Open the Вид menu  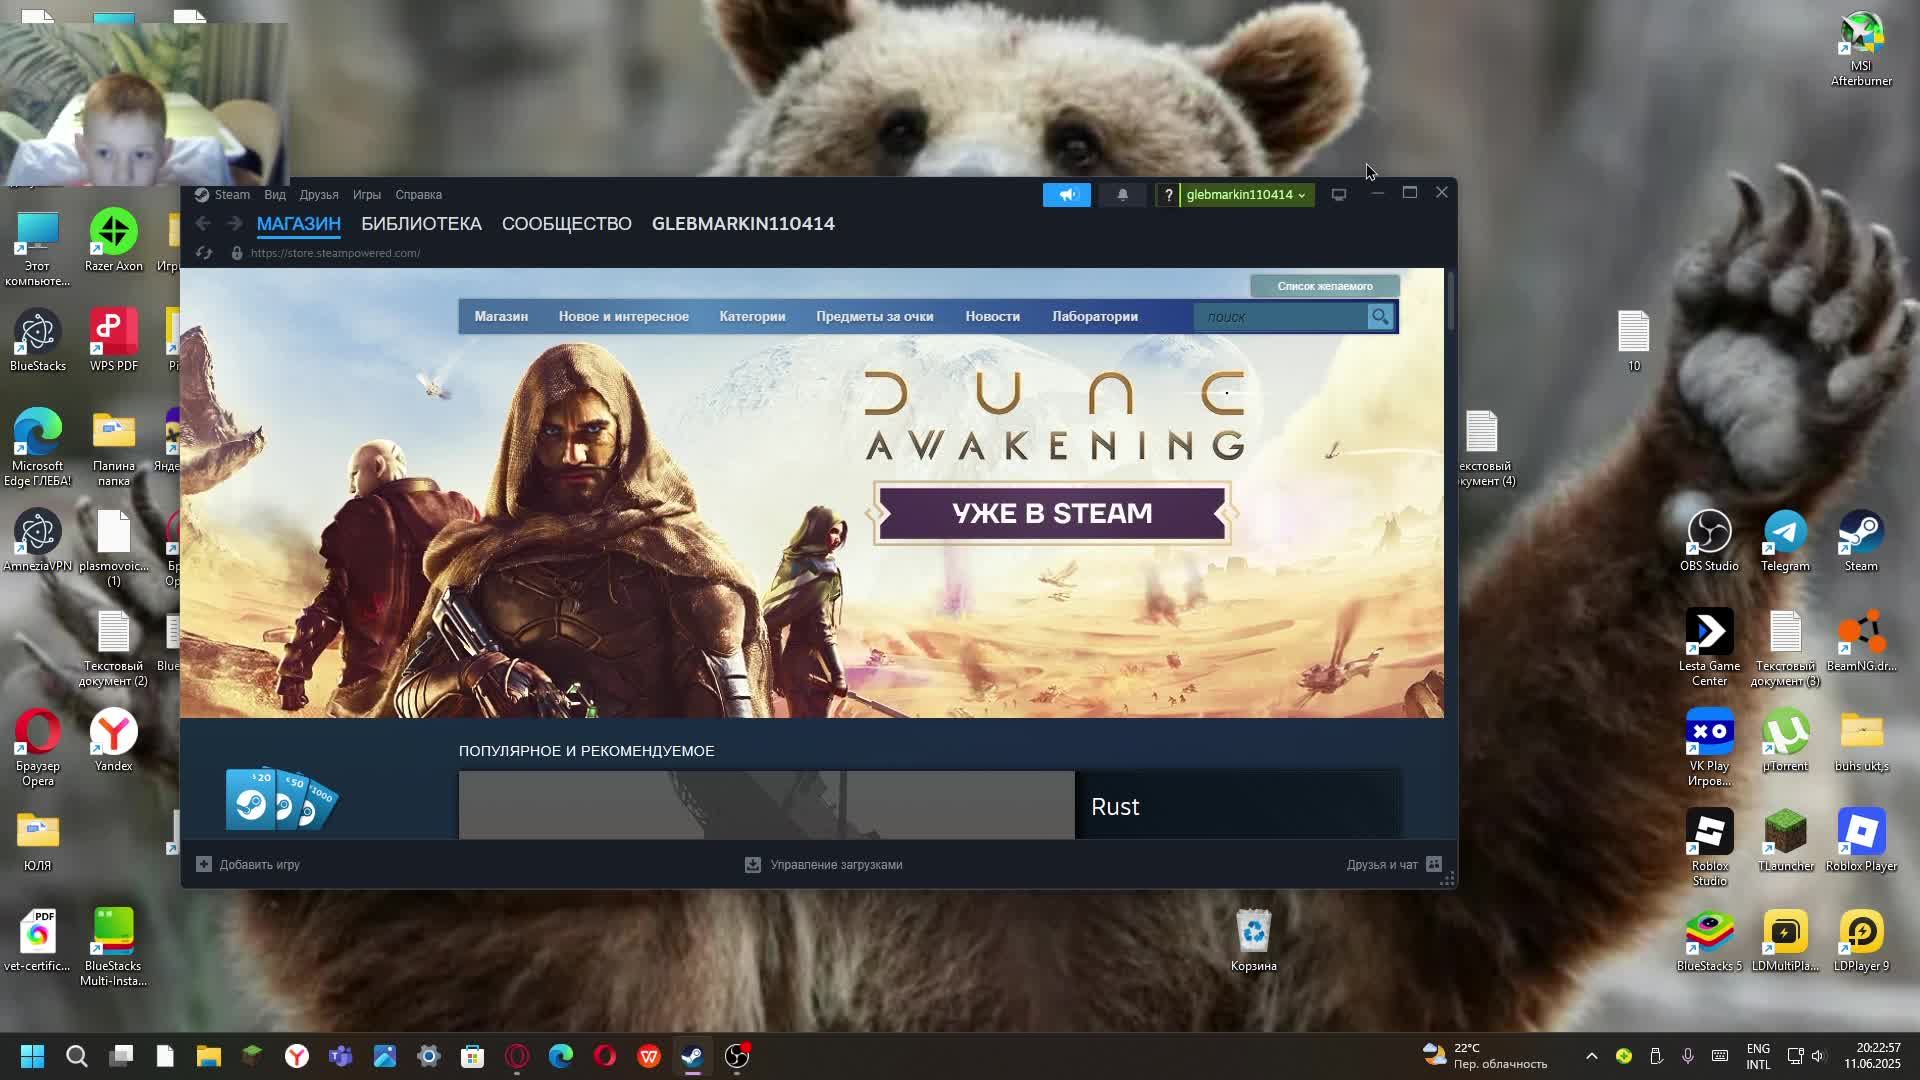275,195
